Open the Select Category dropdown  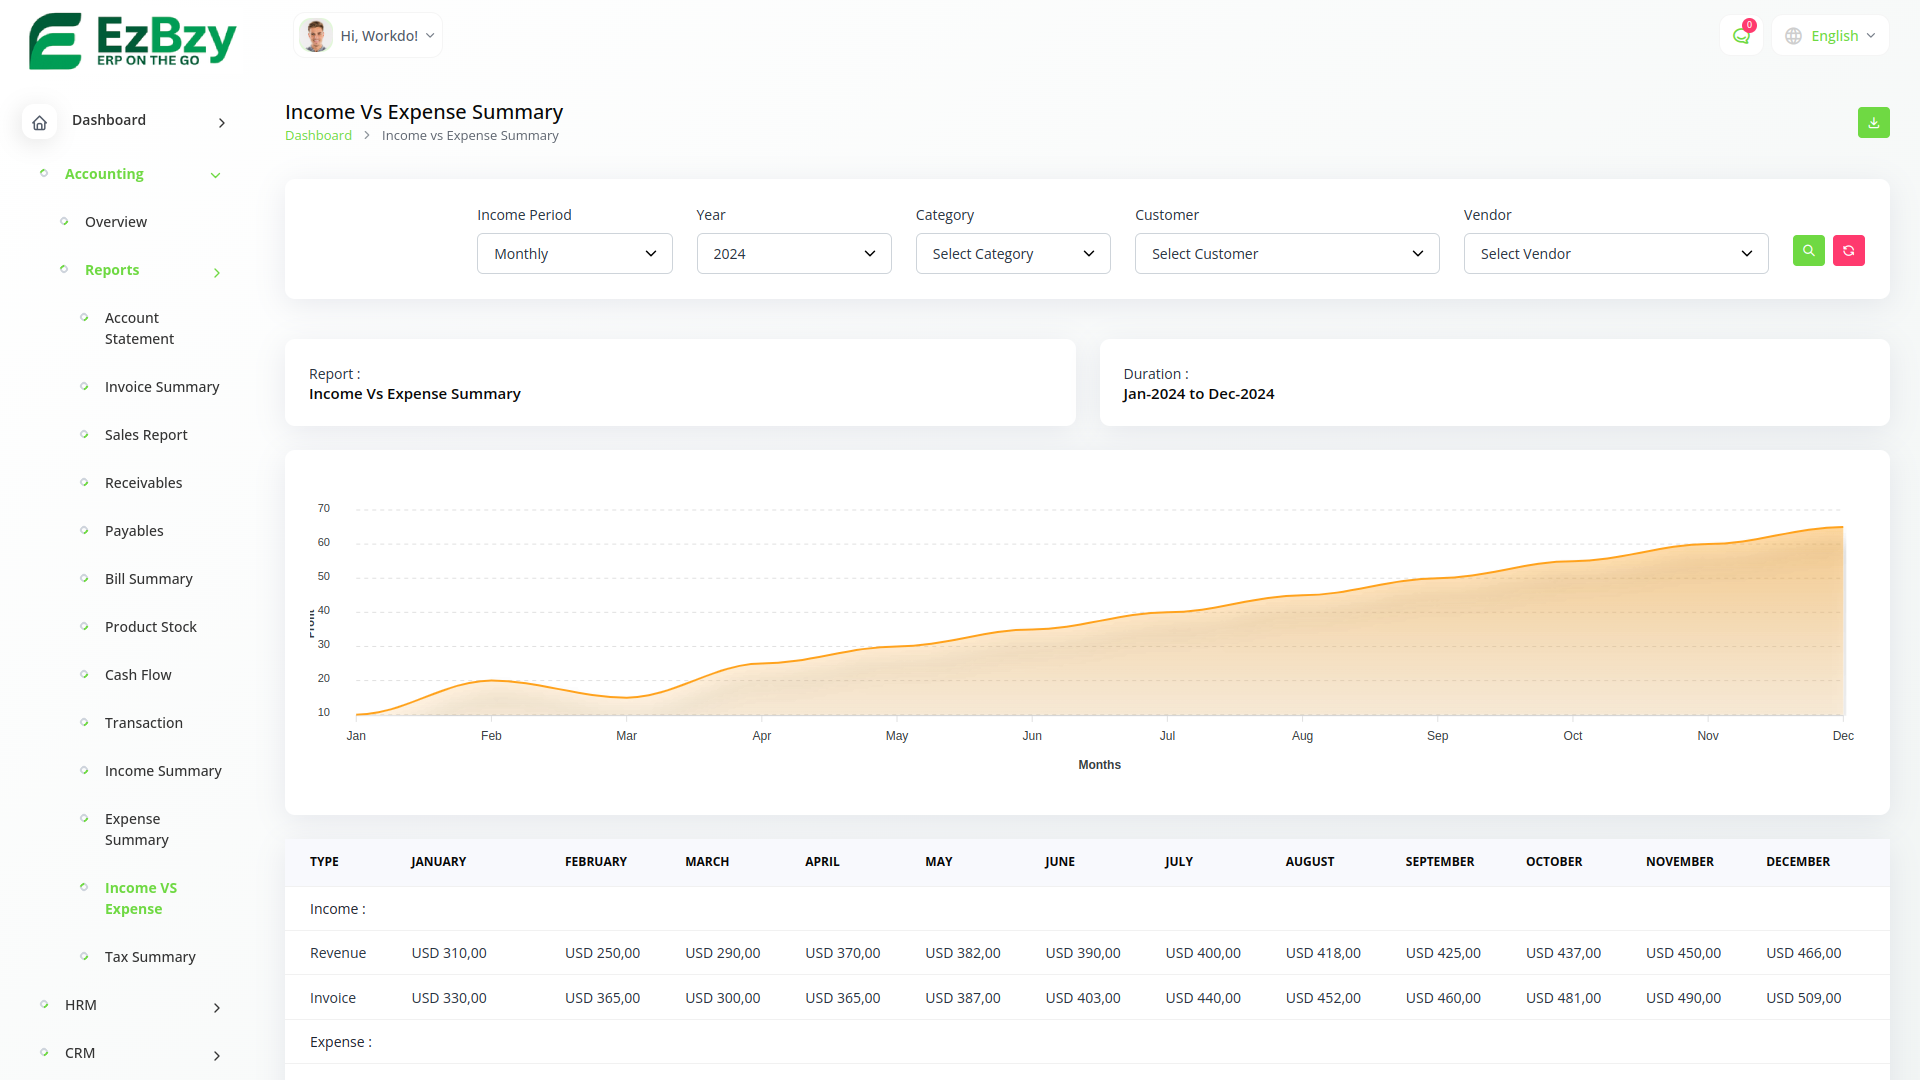1012,254
